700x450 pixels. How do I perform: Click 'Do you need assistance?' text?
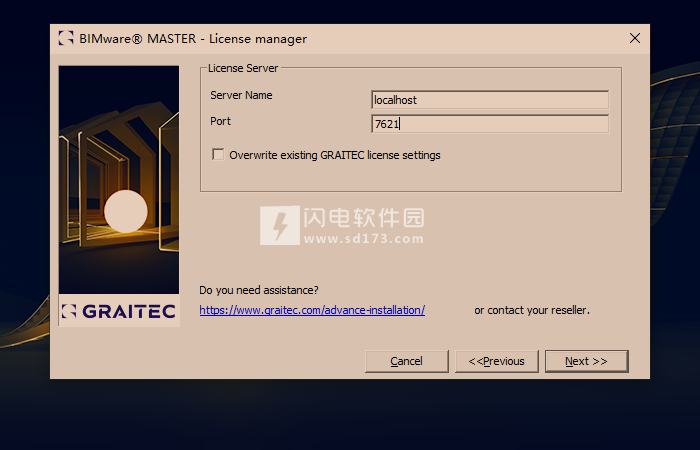(x=259, y=290)
